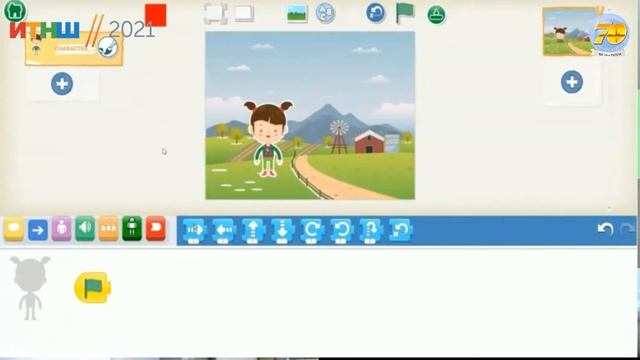This screenshot has width=640, height=360.
Task: Pick the Go Home block
Action: (x=400, y=231)
